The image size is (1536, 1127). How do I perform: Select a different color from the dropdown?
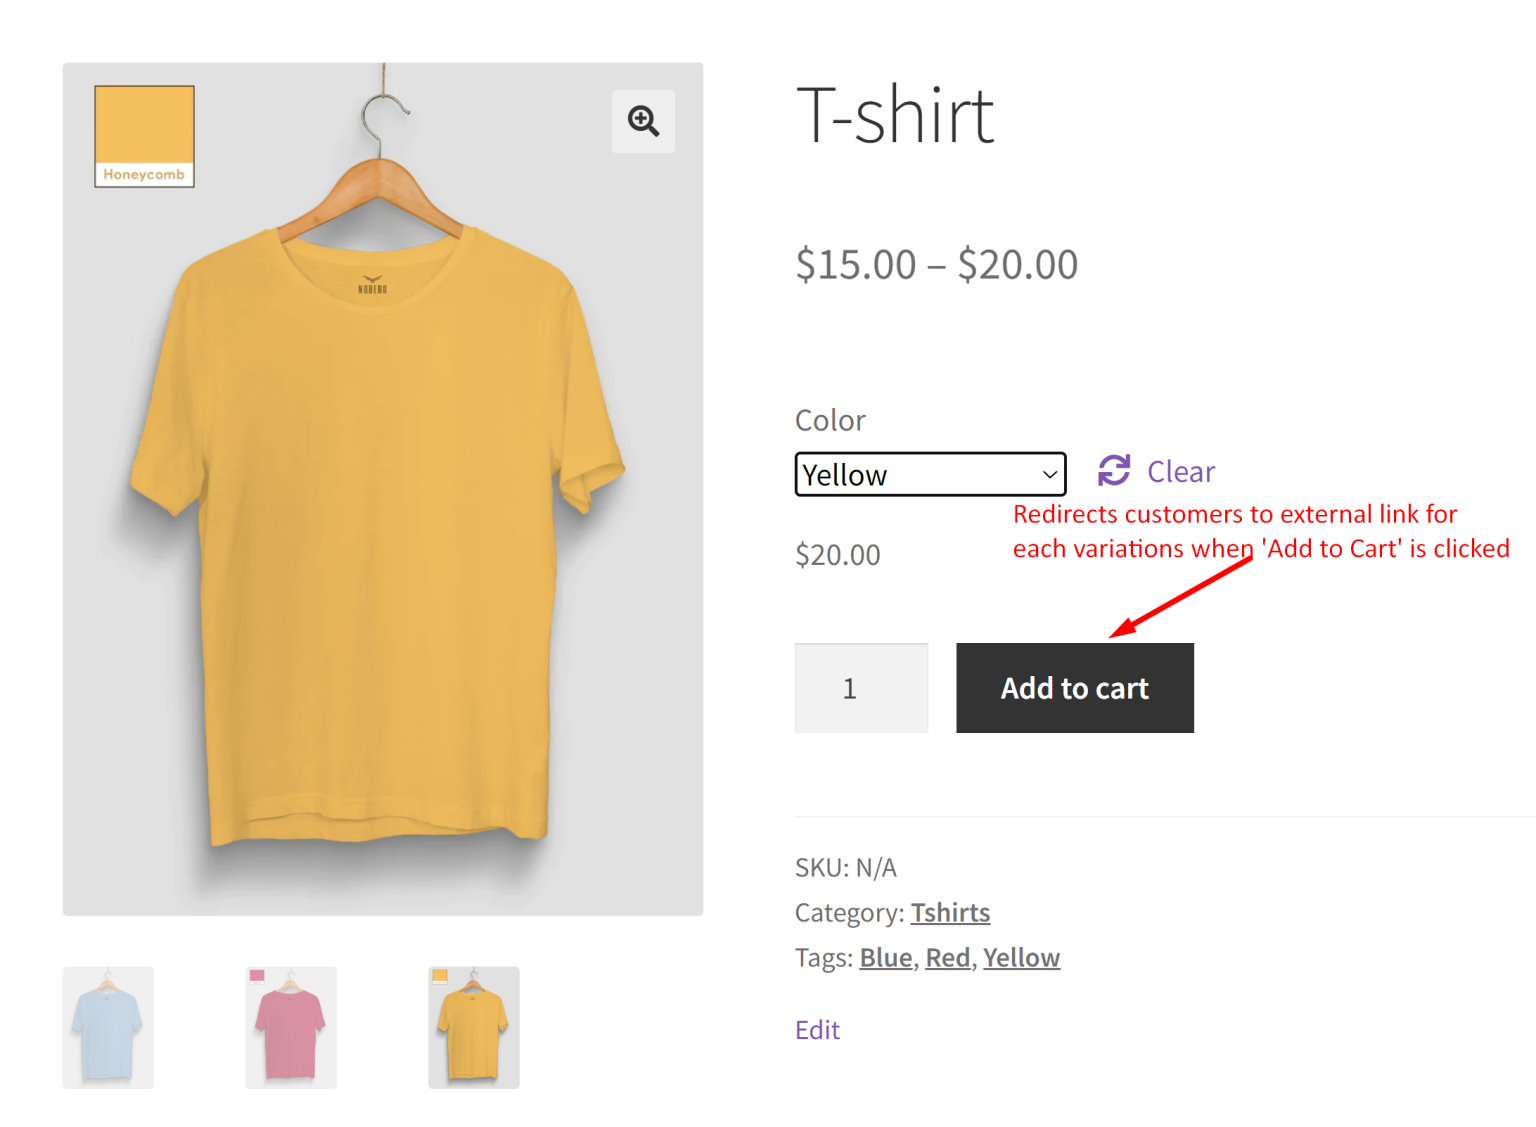[929, 474]
